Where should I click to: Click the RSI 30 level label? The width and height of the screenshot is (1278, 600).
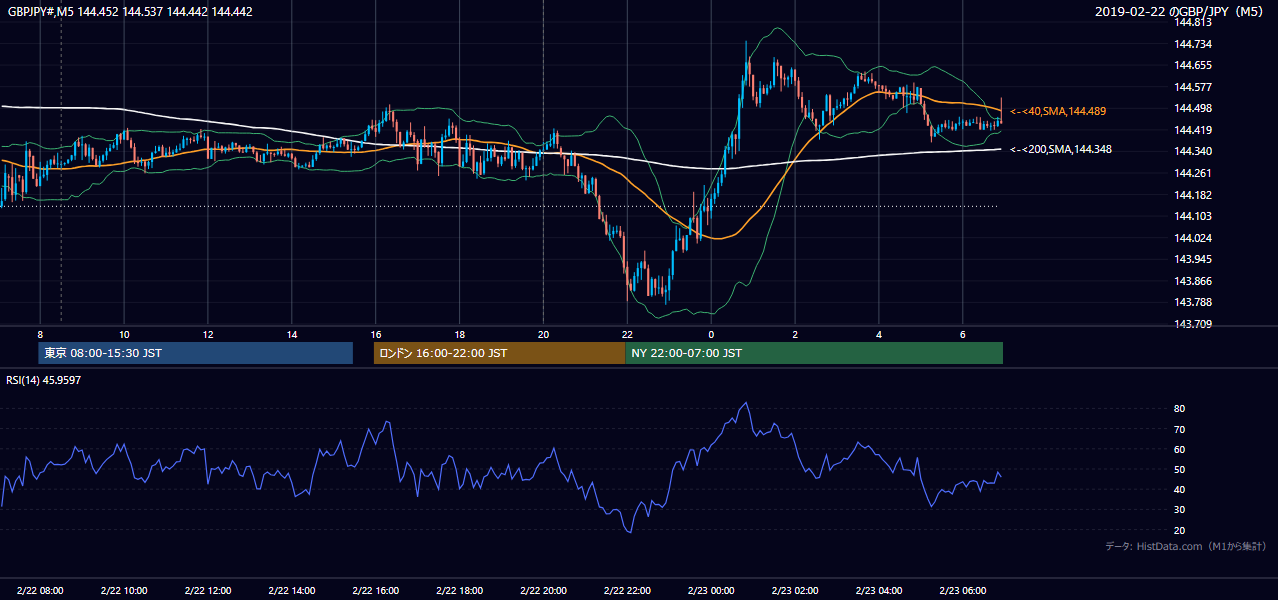coord(1179,509)
